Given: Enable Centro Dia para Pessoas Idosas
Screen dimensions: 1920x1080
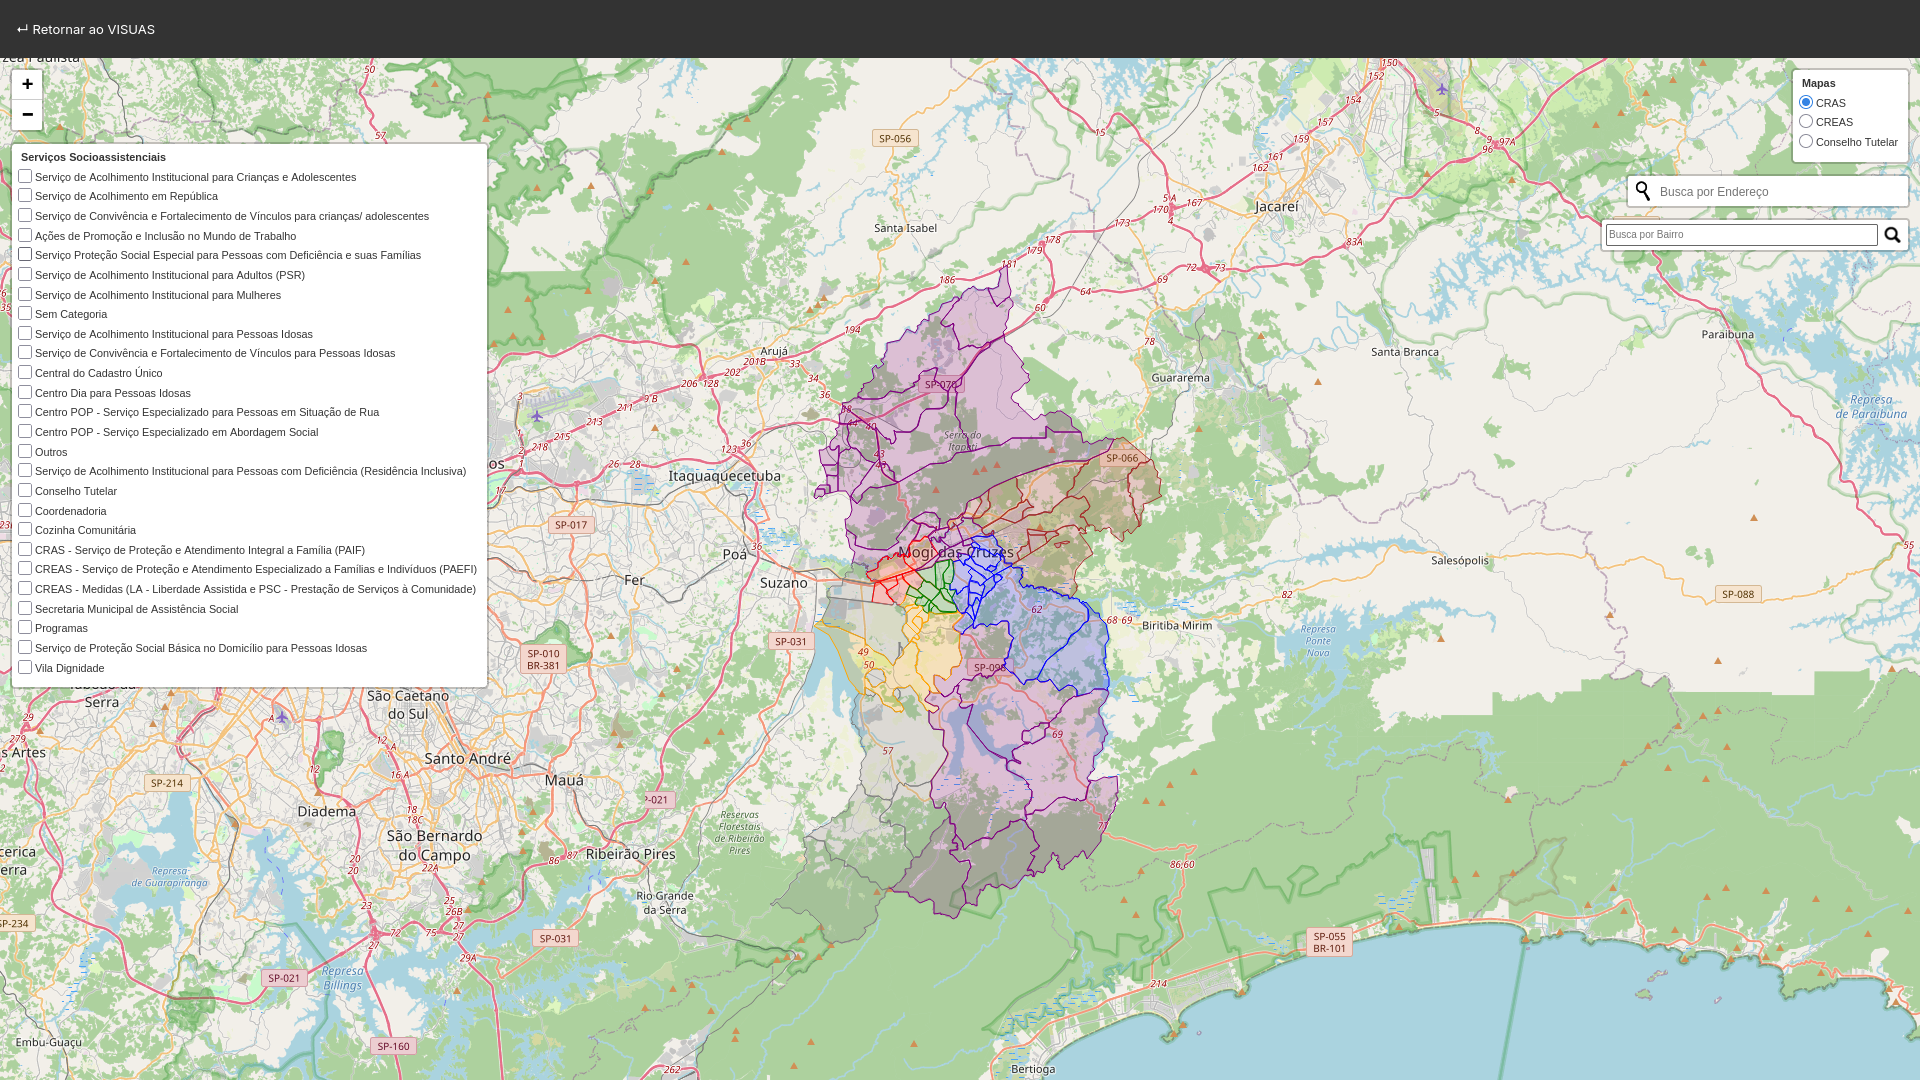Looking at the screenshot, I should tap(25, 392).
